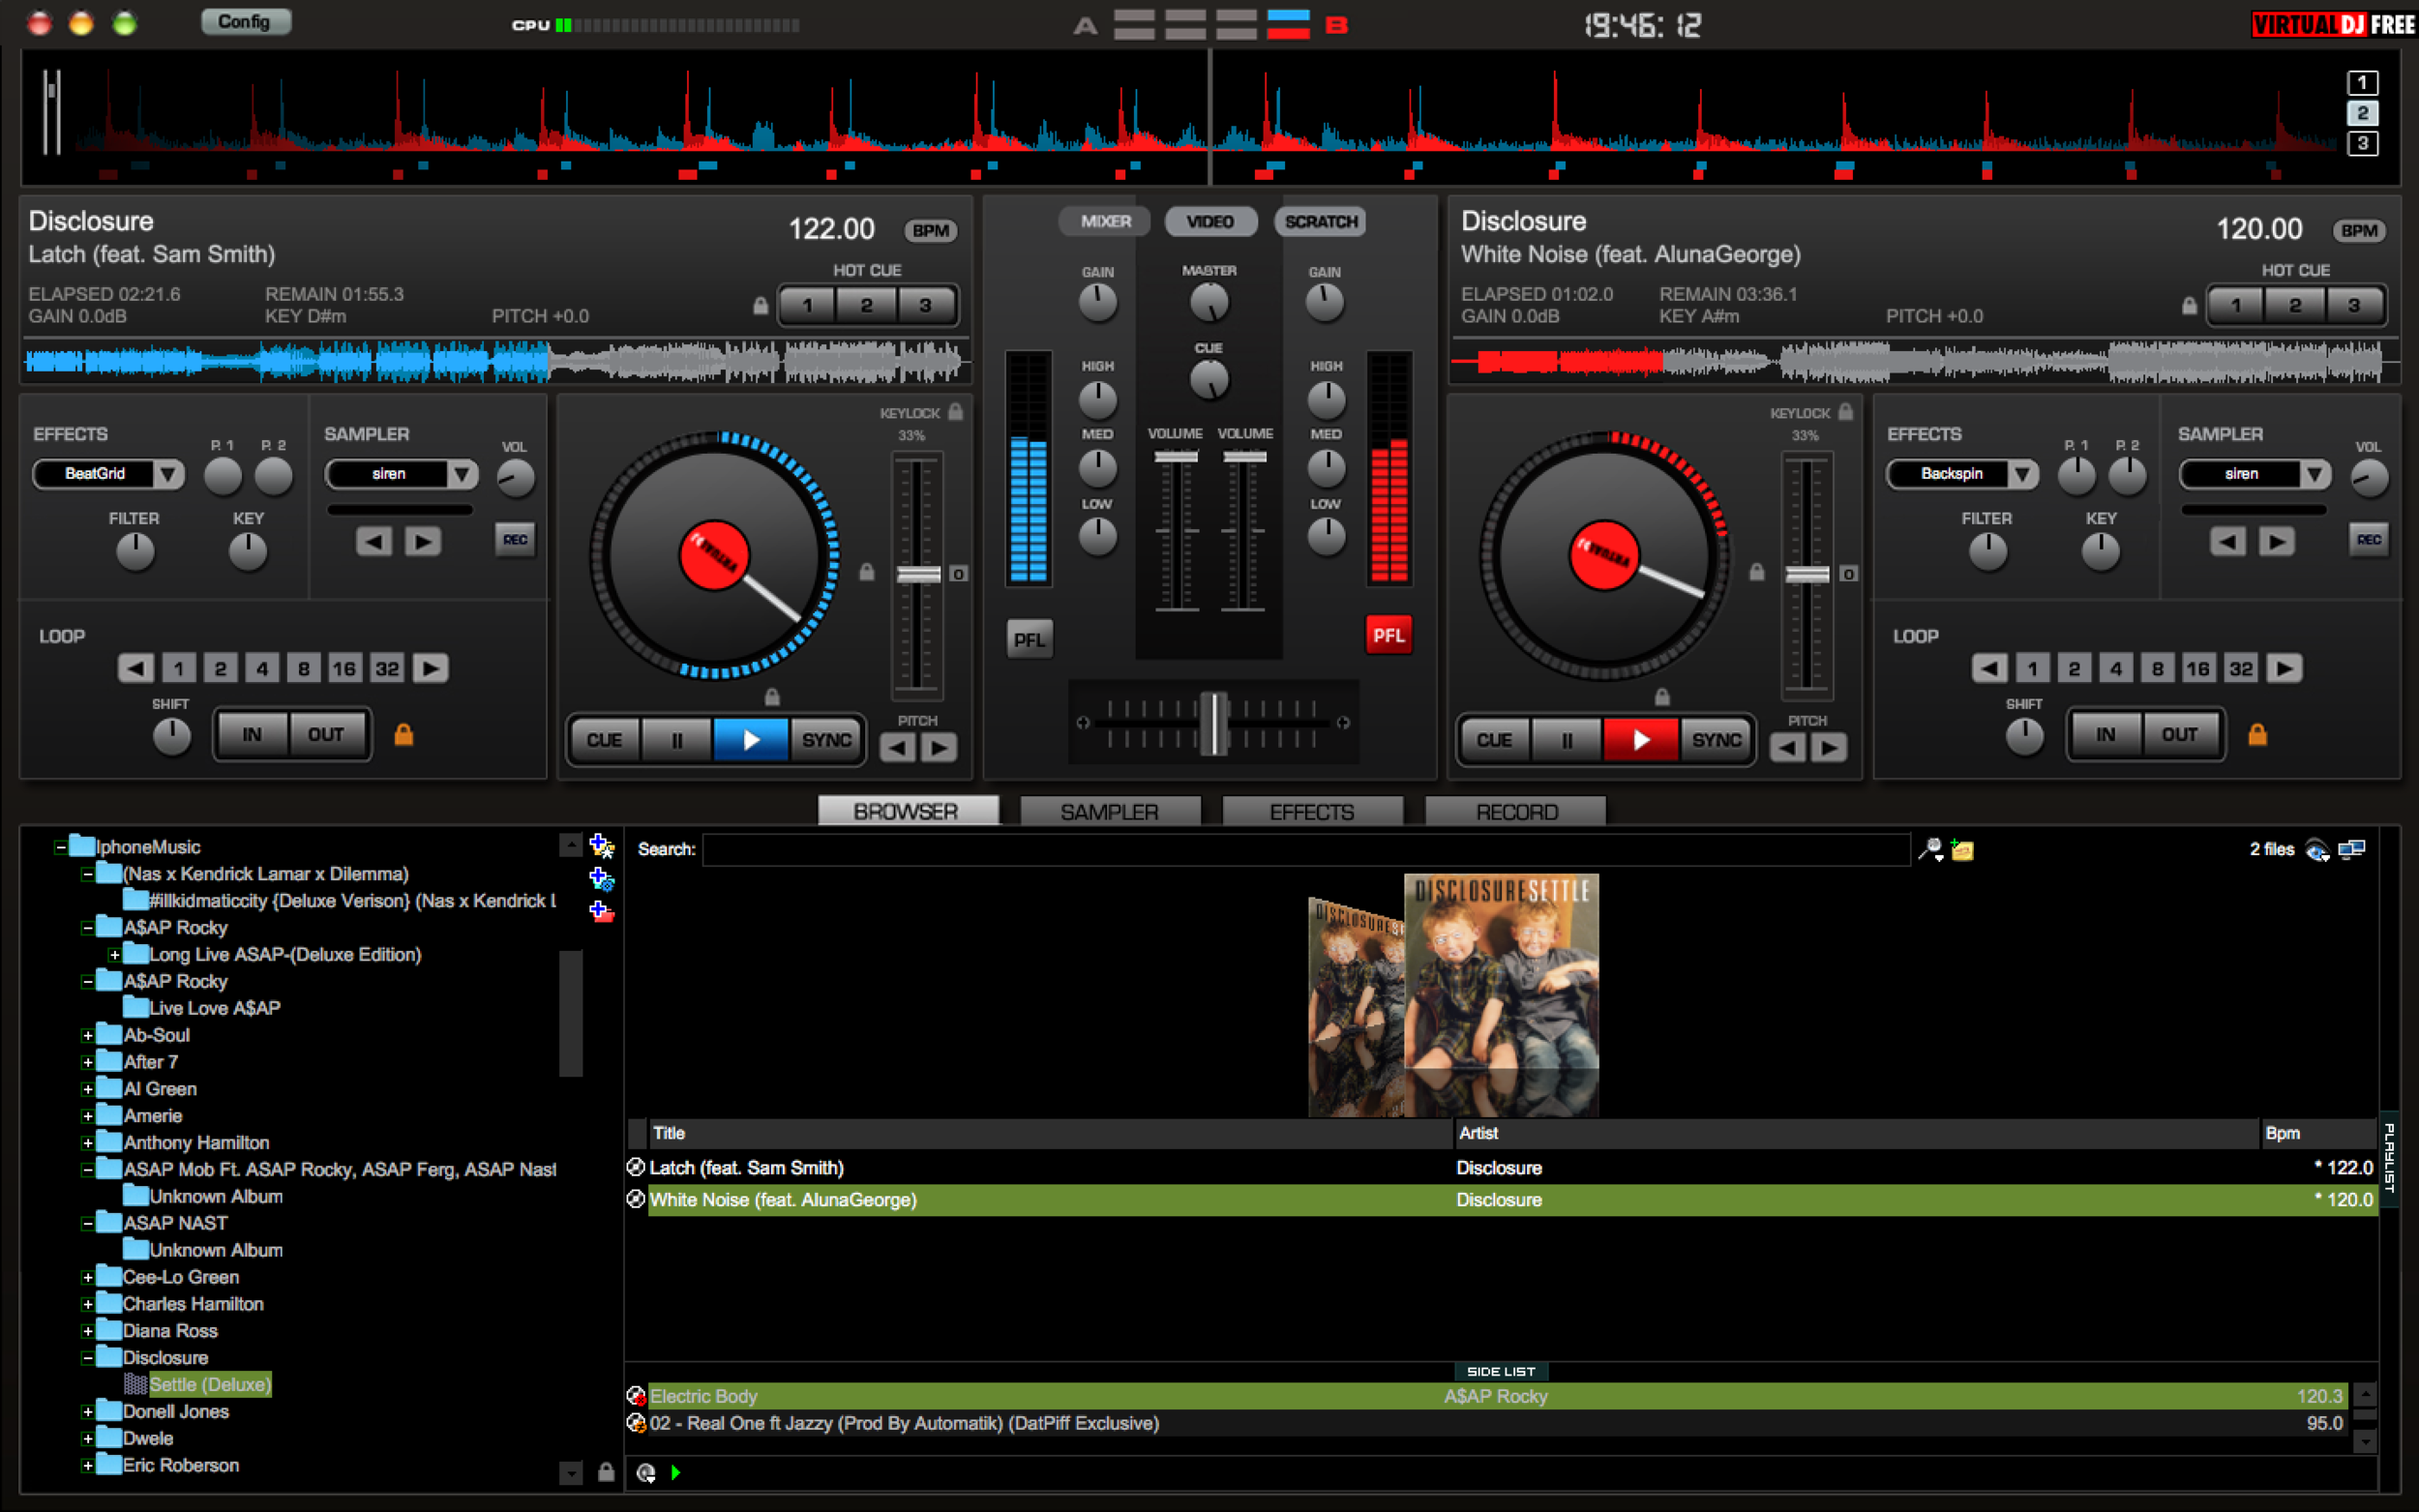Open left deck siren sampler dropdown
Viewport: 2419px width, 1512px height.
[462, 474]
